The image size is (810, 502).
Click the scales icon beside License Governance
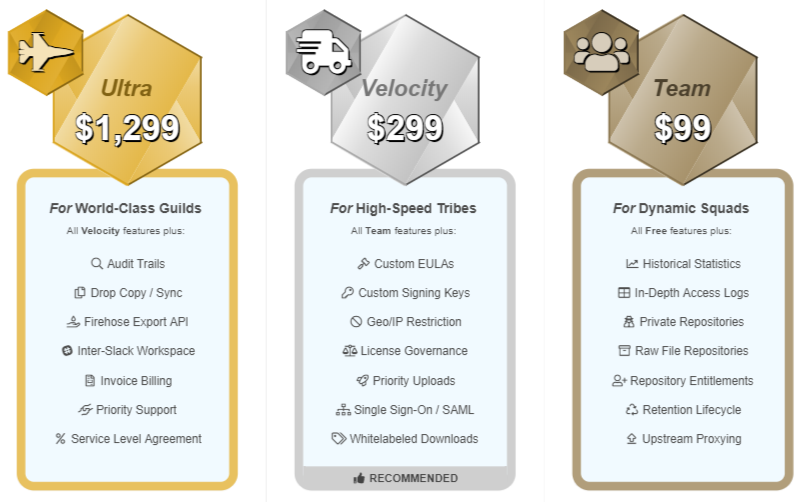click(350, 351)
